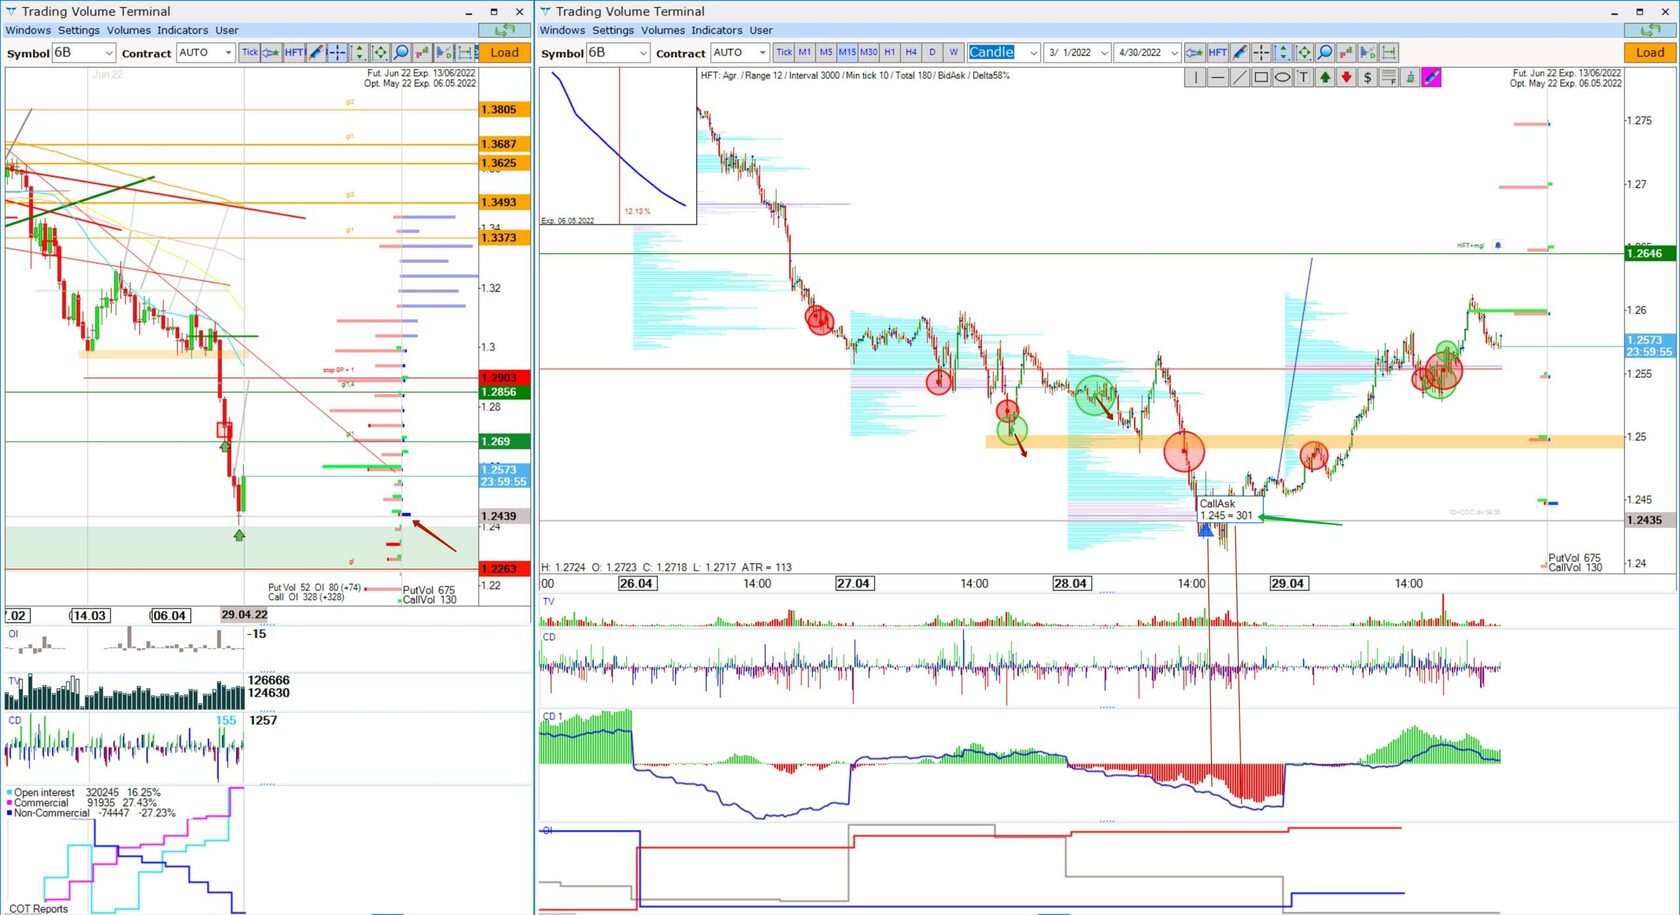Viewport: 1680px width, 915px height.
Task: Click the W weekly timeframe button
Action: 953,52
